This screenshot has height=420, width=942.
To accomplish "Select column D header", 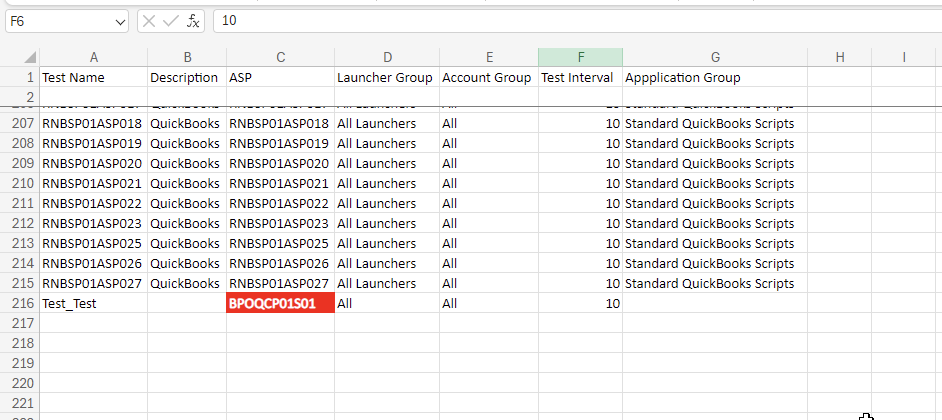I will point(387,58).
